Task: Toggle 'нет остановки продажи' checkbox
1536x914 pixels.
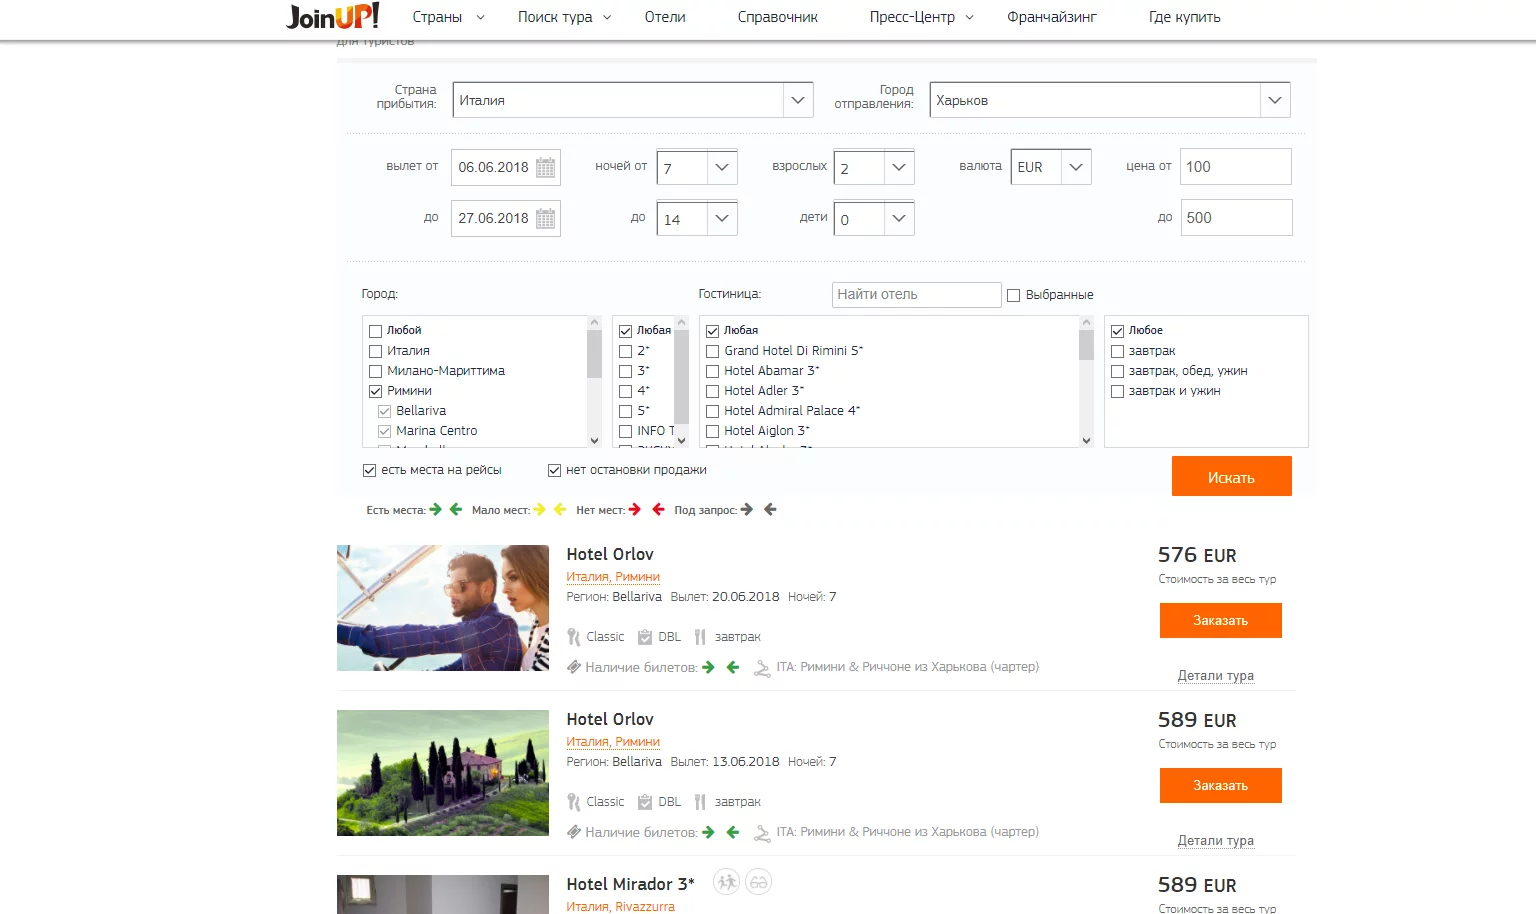Action: point(555,470)
